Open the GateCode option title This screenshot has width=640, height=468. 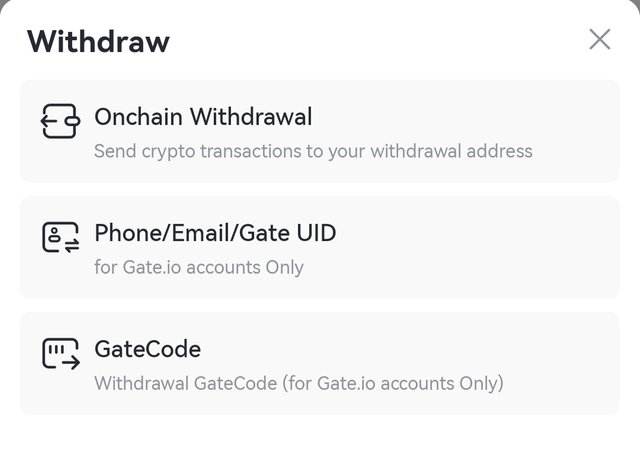point(148,349)
